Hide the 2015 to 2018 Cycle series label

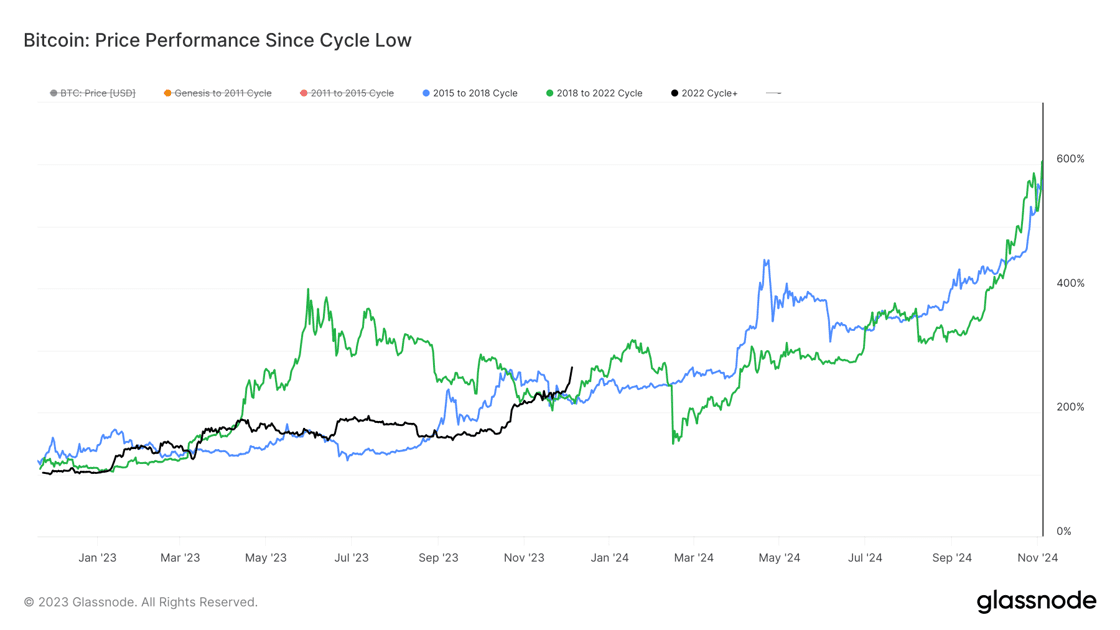click(x=475, y=93)
